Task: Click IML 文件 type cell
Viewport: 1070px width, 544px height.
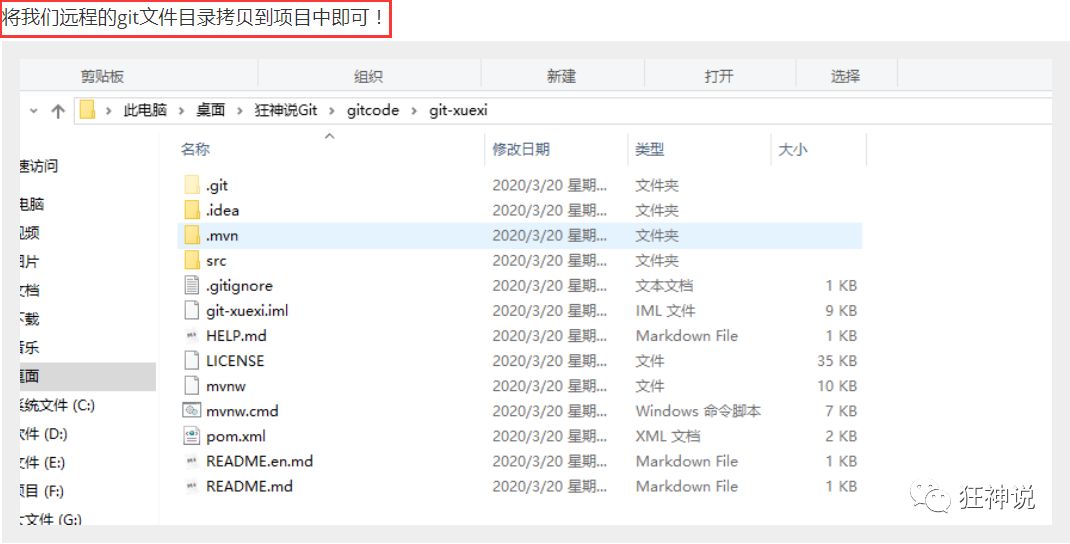Action: tap(665, 311)
